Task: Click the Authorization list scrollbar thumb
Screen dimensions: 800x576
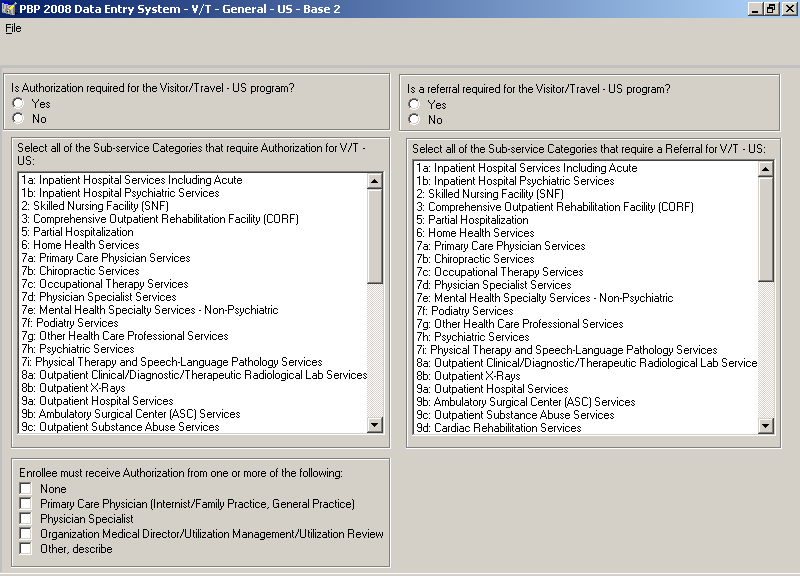Action: point(374,236)
